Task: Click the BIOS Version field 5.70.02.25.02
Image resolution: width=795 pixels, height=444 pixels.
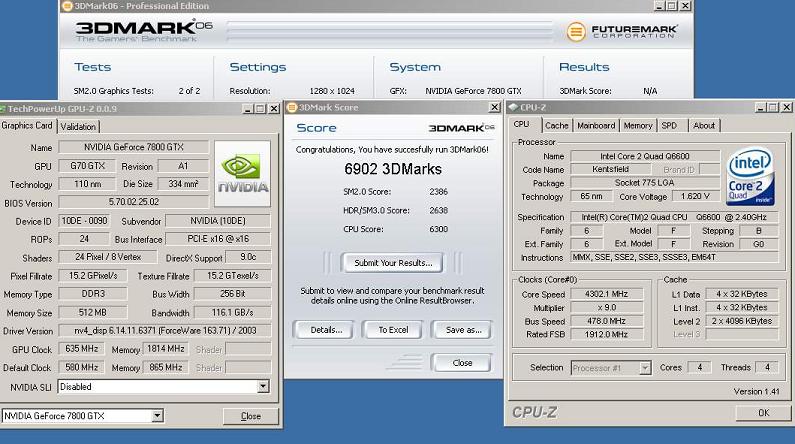Action: (134, 202)
